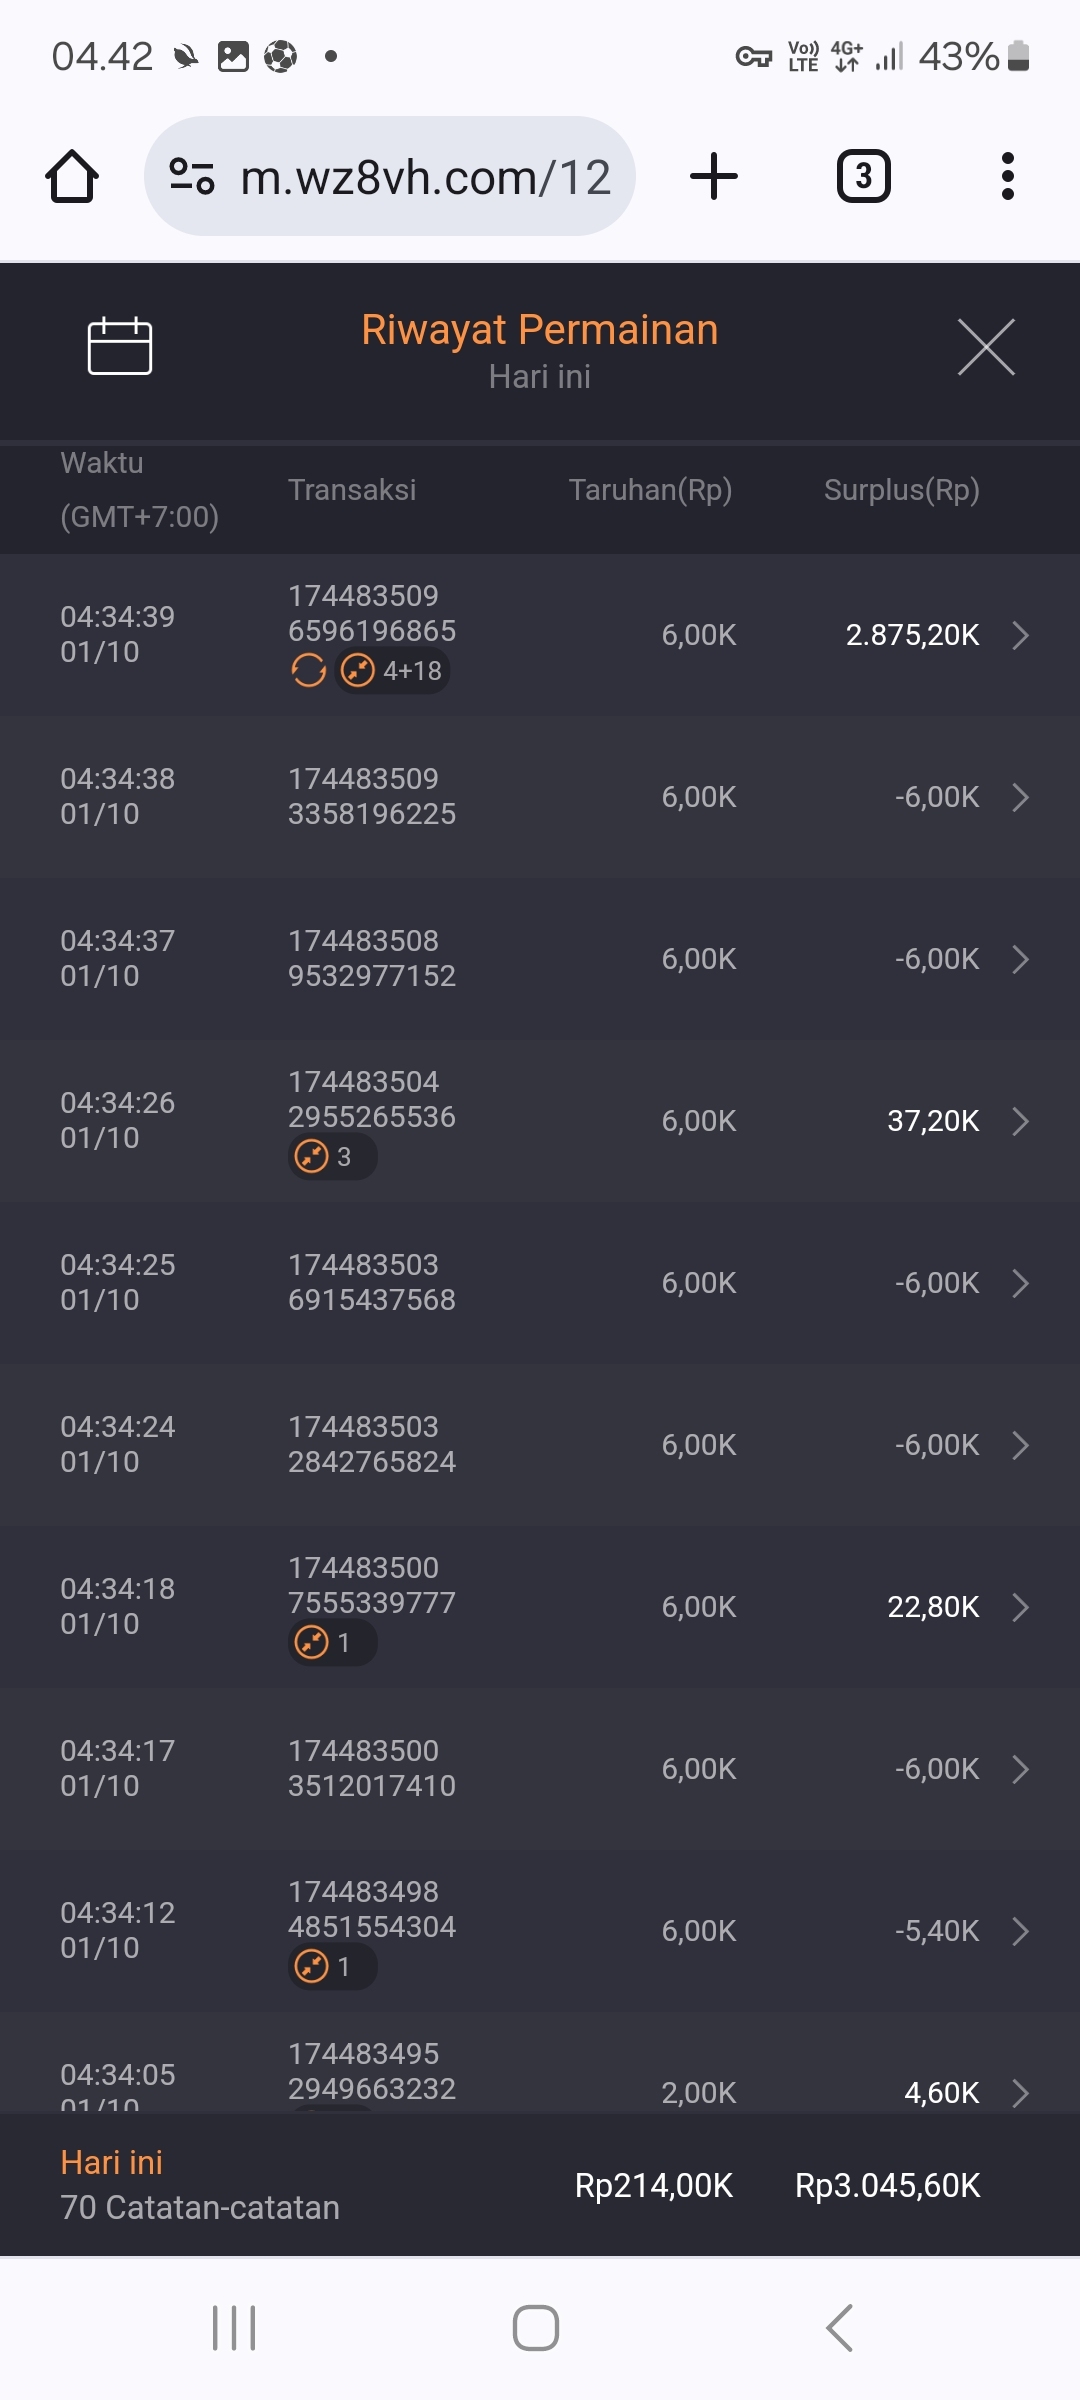Open the tab switcher showing 3
1080x2400 pixels.
click(x=863, y=177)
